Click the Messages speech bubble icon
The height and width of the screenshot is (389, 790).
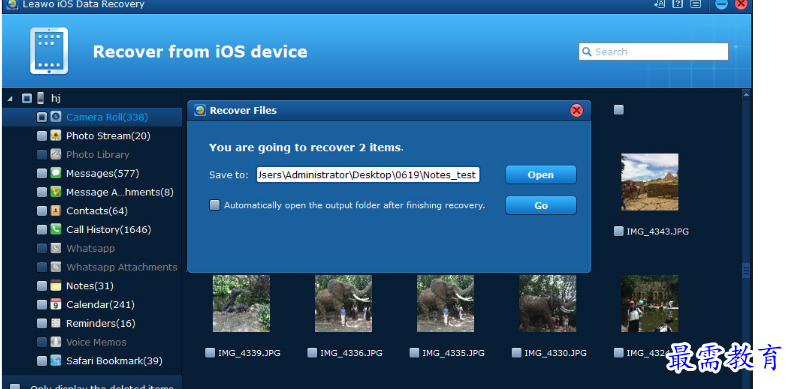56,173
